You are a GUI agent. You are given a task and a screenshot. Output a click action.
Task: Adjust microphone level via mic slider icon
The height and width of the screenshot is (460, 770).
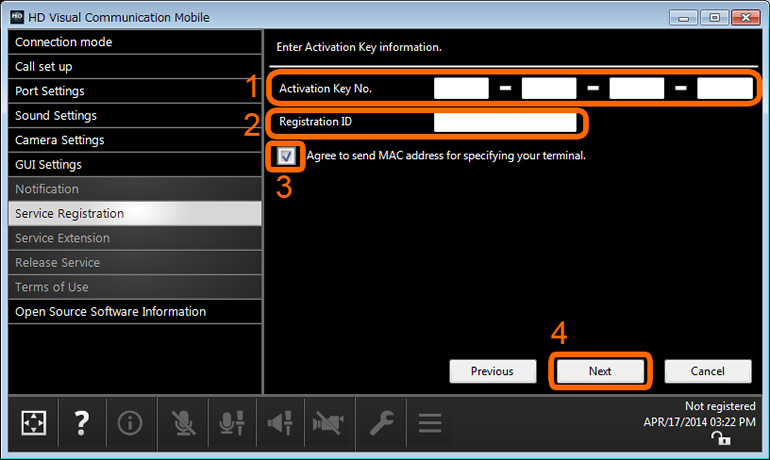point(232,423)
